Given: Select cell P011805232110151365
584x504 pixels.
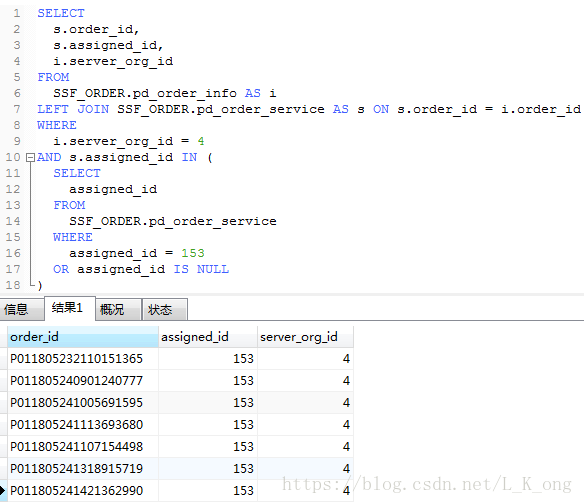Looking at the screenshot, I should pyautogui.click(x=83, y=359).
